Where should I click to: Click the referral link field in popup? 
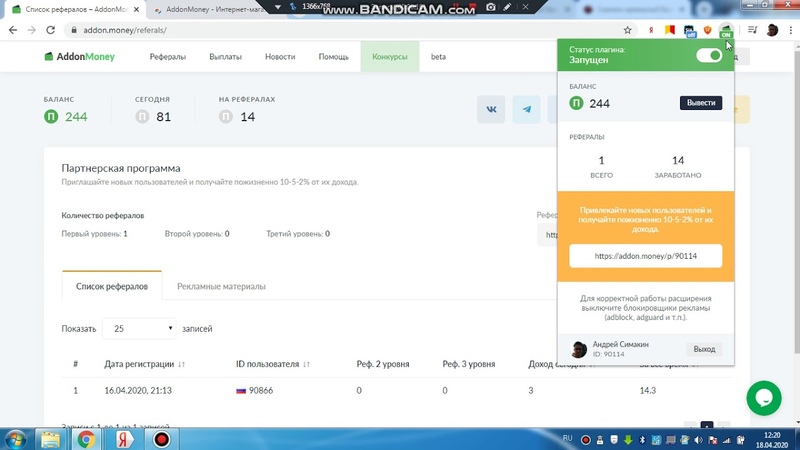click(x=645, y=256)
